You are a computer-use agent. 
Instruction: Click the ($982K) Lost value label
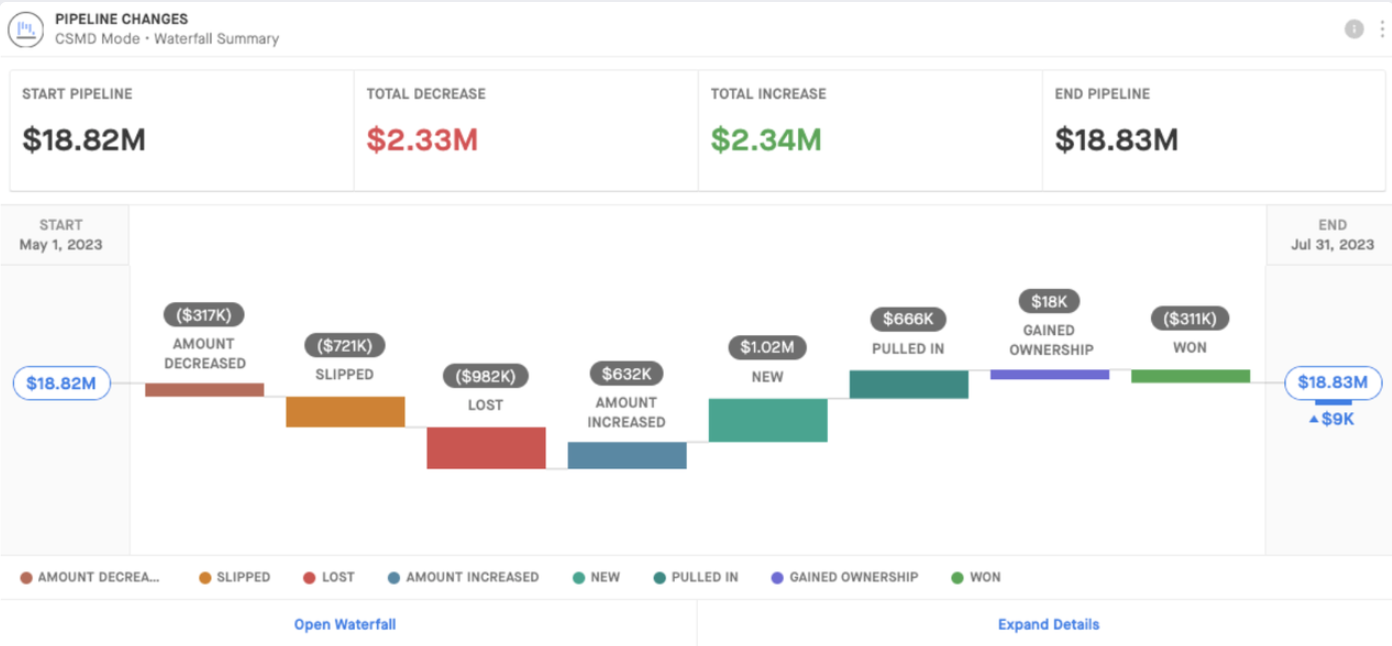coord(486,377)
